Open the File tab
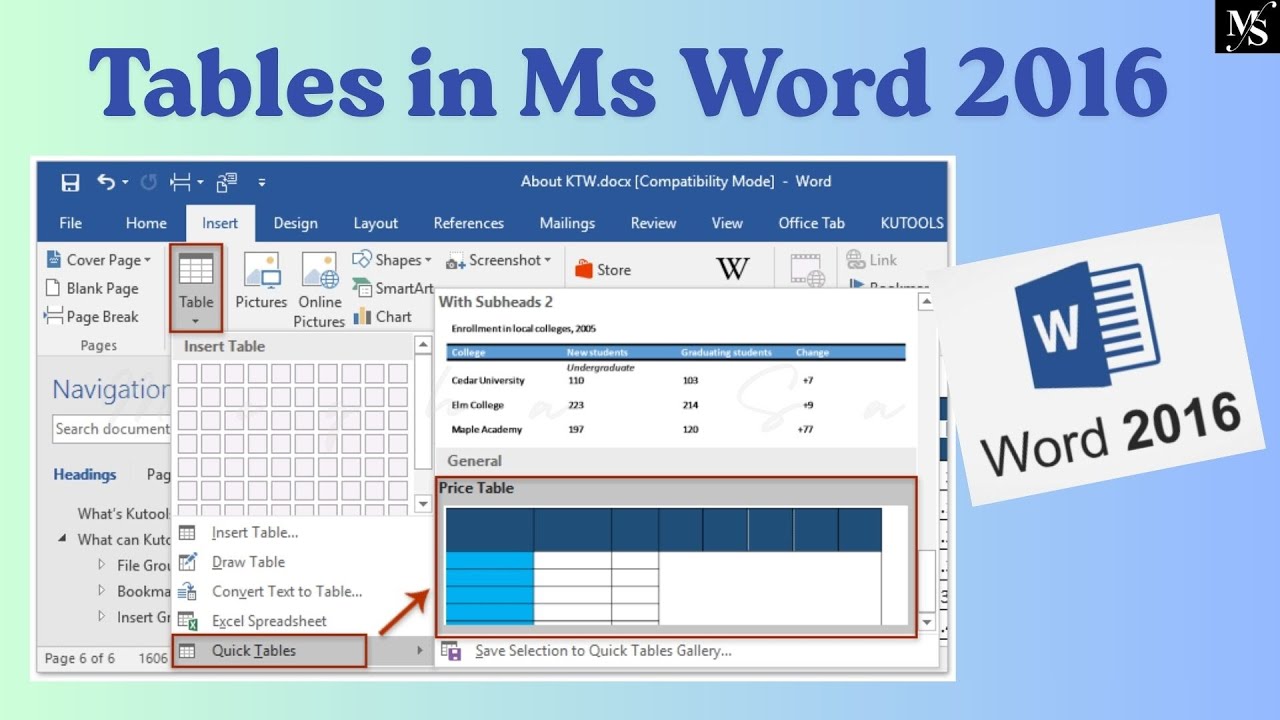1280x720 pixels. coord(71,223)
